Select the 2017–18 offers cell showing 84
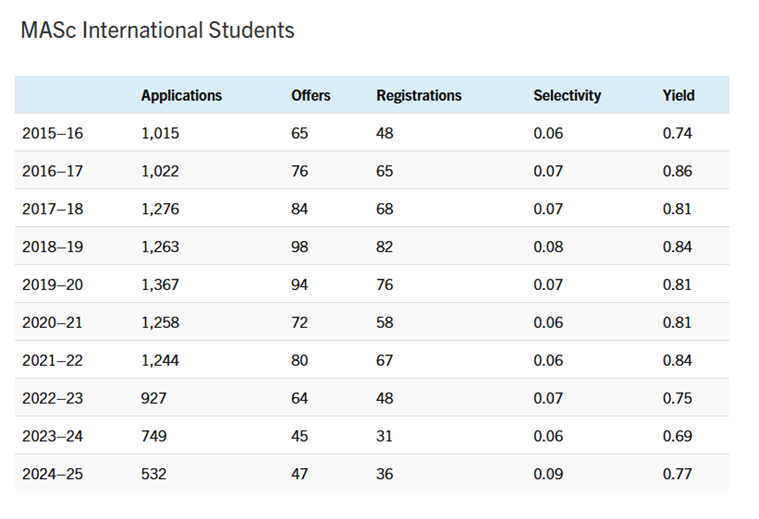 300,209
